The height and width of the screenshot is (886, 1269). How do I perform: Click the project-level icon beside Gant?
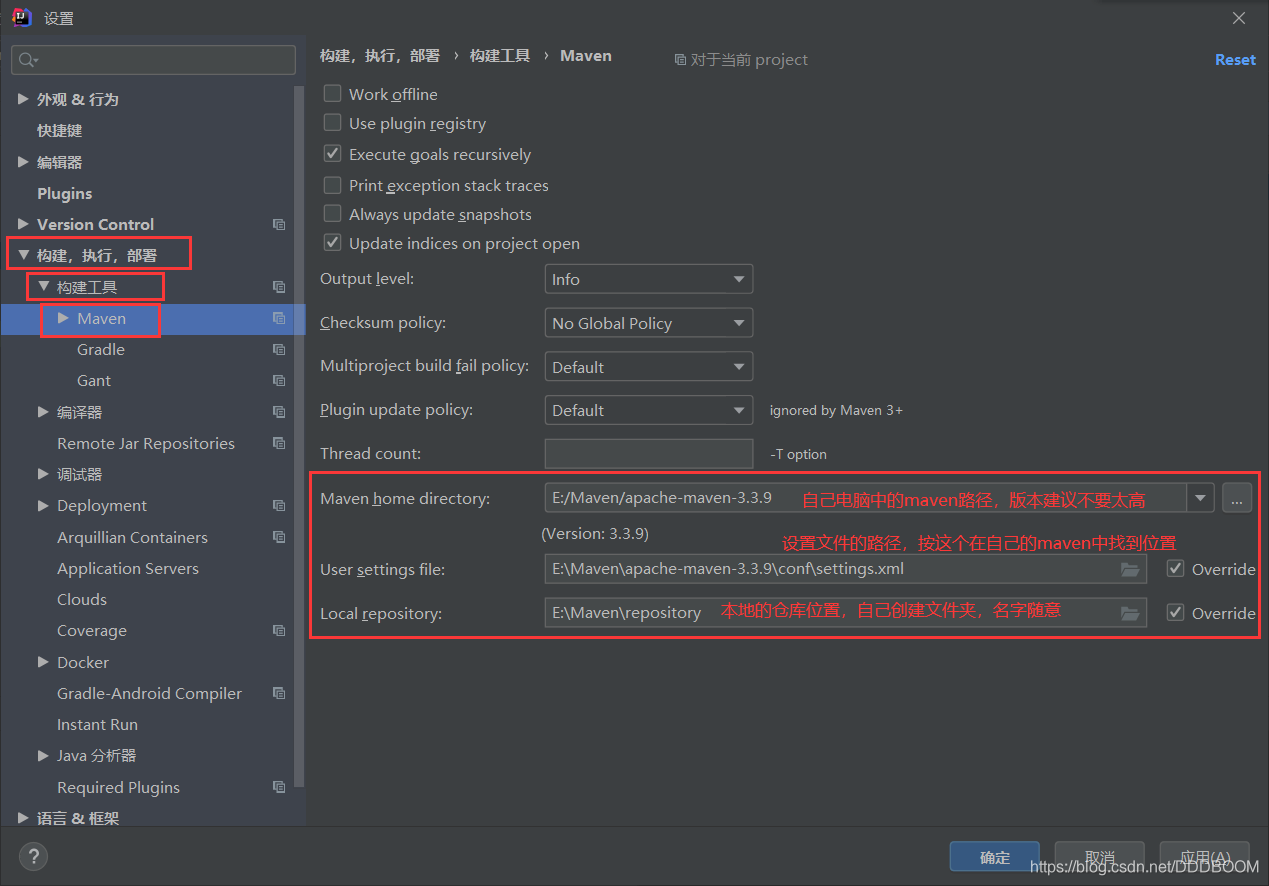tap(279, 381)
